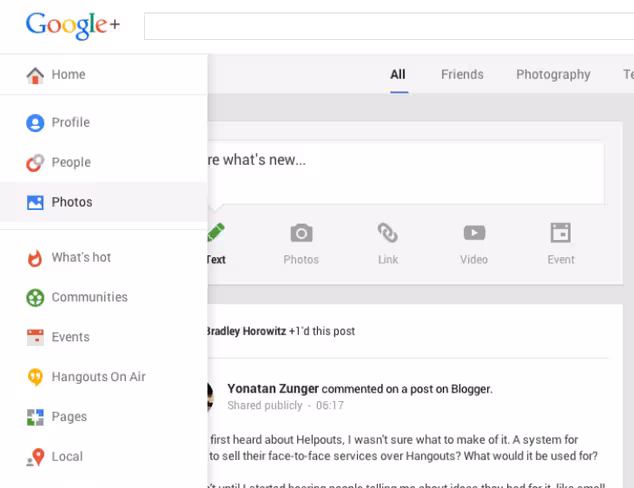Screen dimensions: 634x488
Task: Click the Google+ logo
Action: pos(73,25)
